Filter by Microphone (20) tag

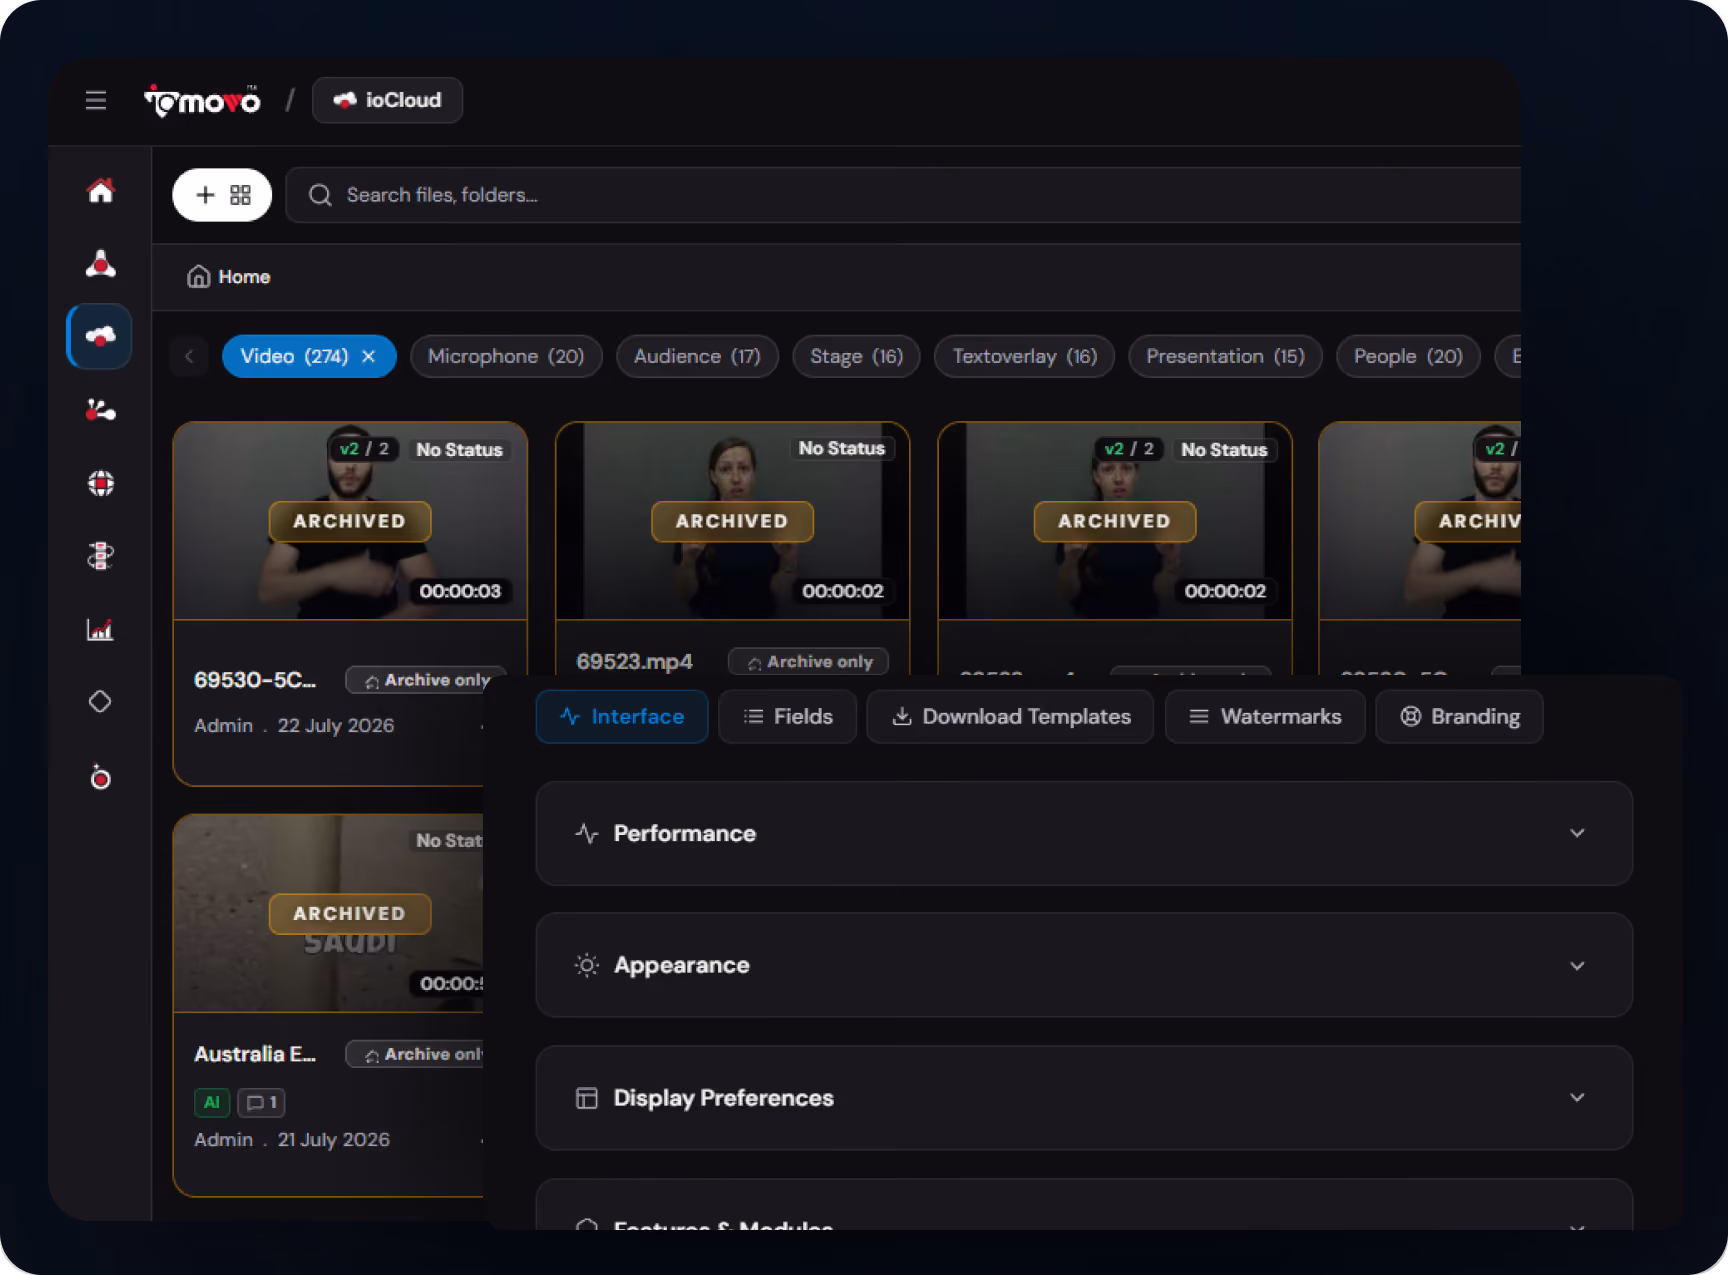[506, 357]
